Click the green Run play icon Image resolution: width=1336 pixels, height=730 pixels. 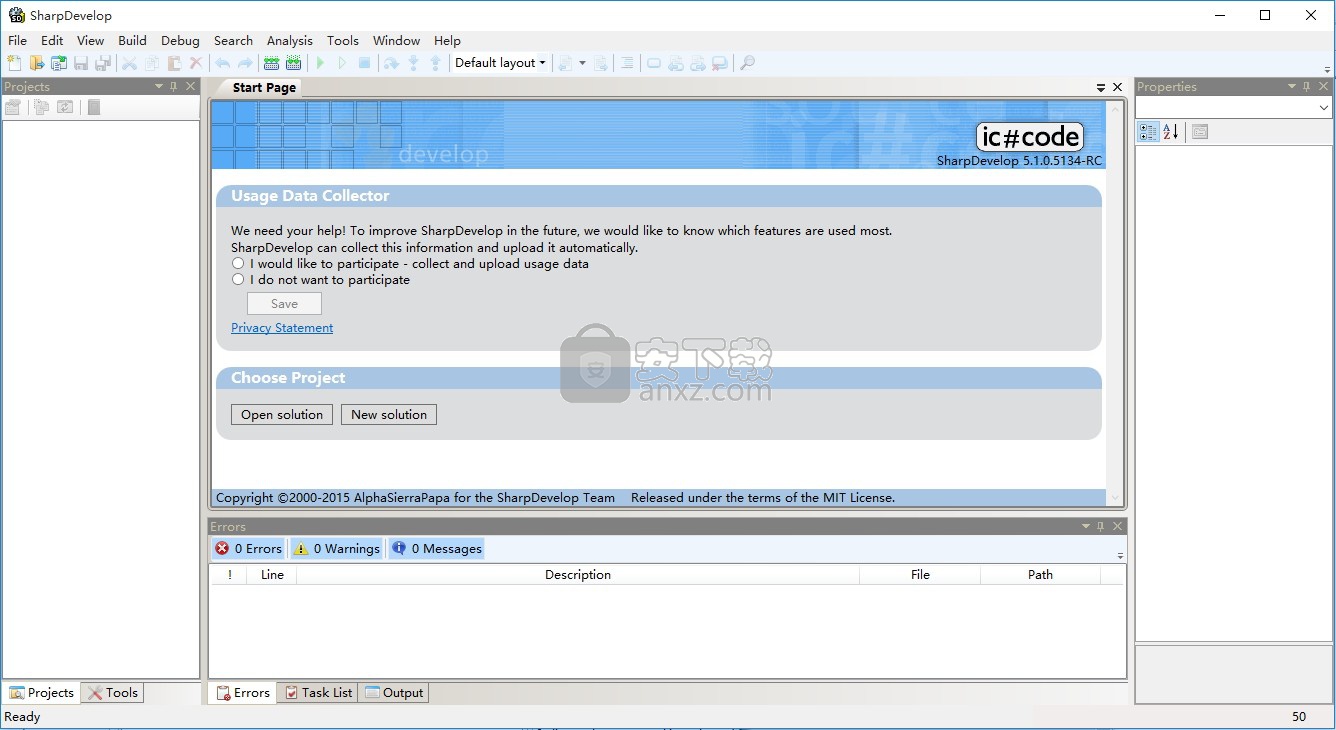[x=320, y=63]
